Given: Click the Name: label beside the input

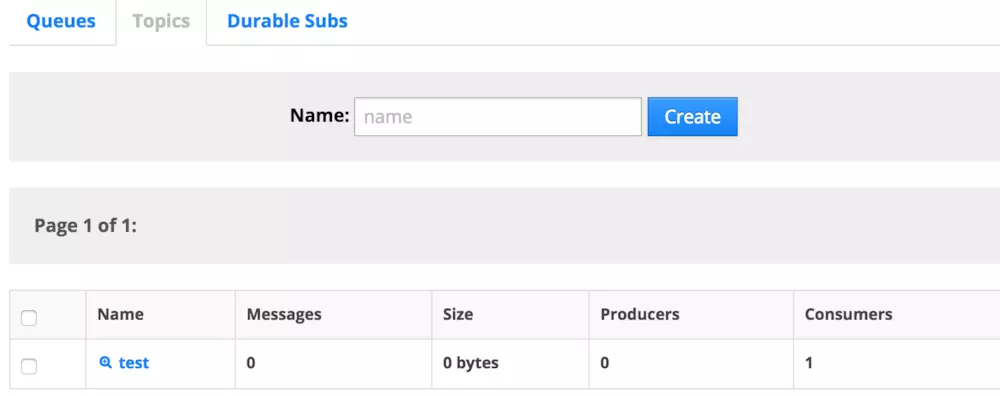Looking at the screenshot, I should click(320, 115).
